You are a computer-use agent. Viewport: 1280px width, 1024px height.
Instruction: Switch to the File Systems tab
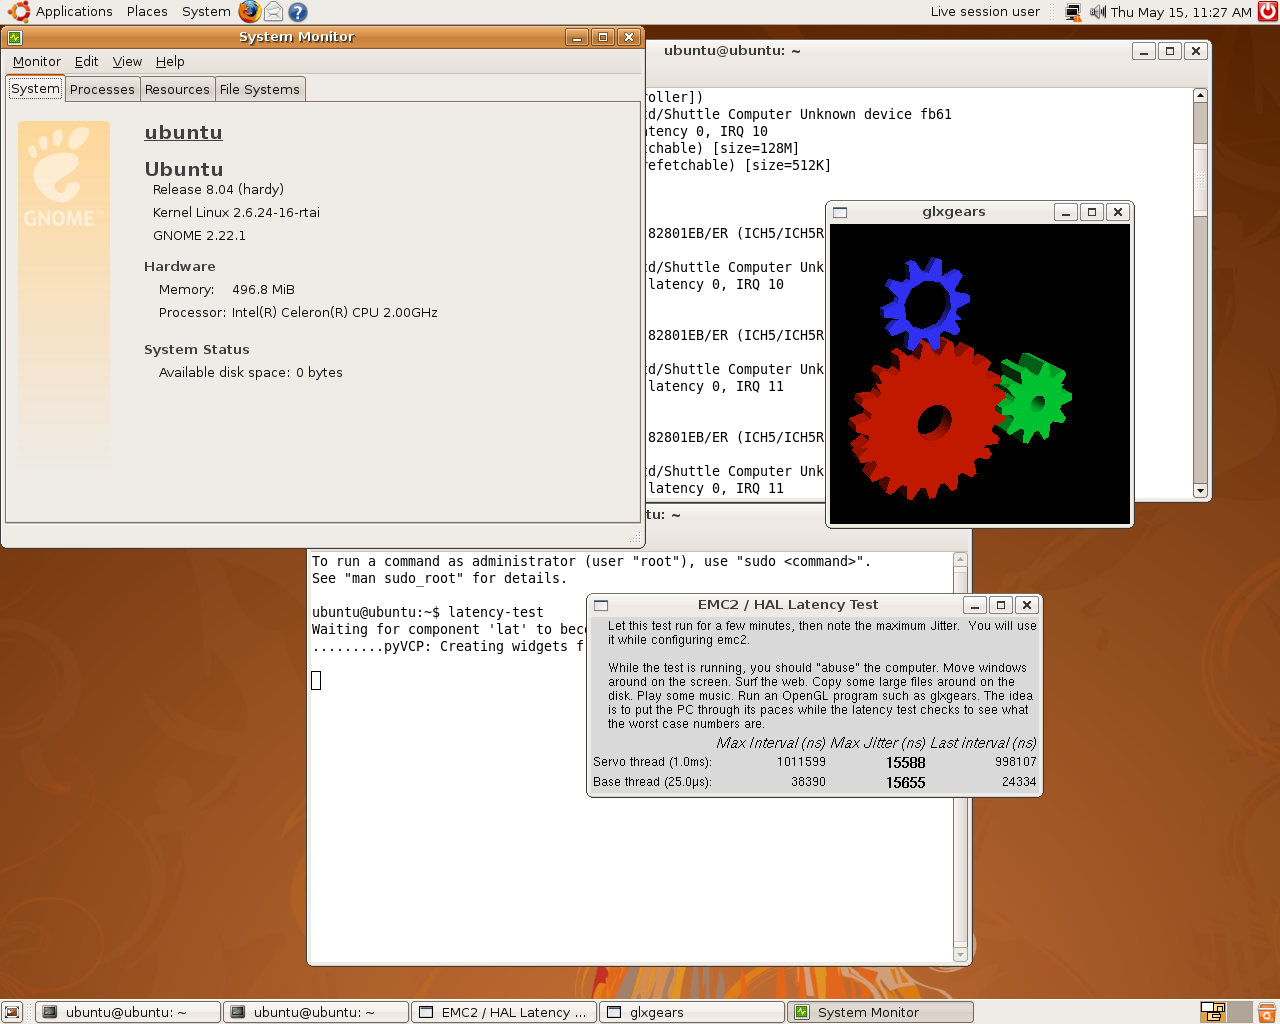(x=260, y=89)
